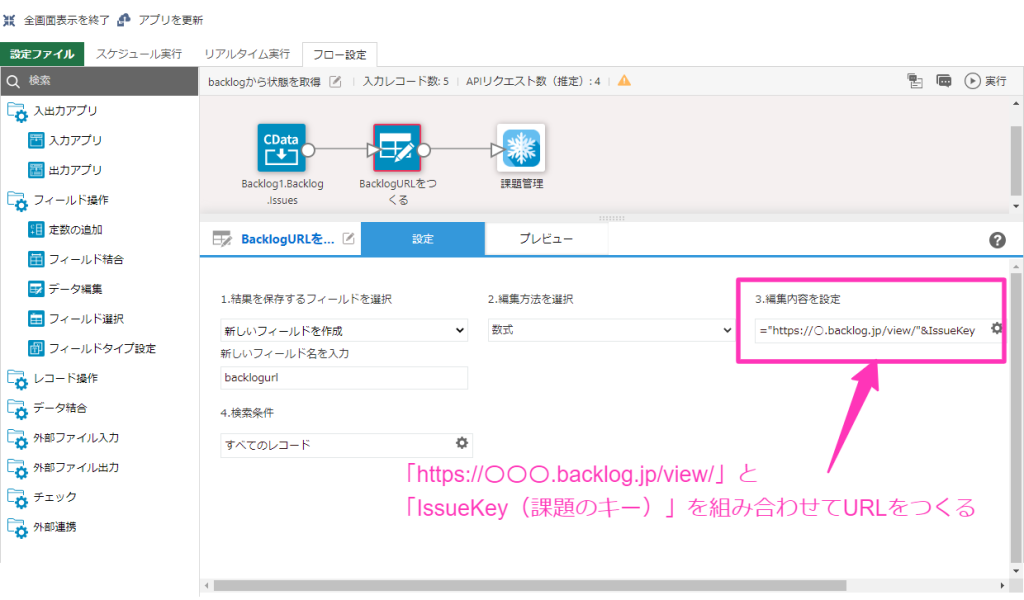Click the 全画面表示を終了 label
1024x600 pixels.
click(67, 20)
